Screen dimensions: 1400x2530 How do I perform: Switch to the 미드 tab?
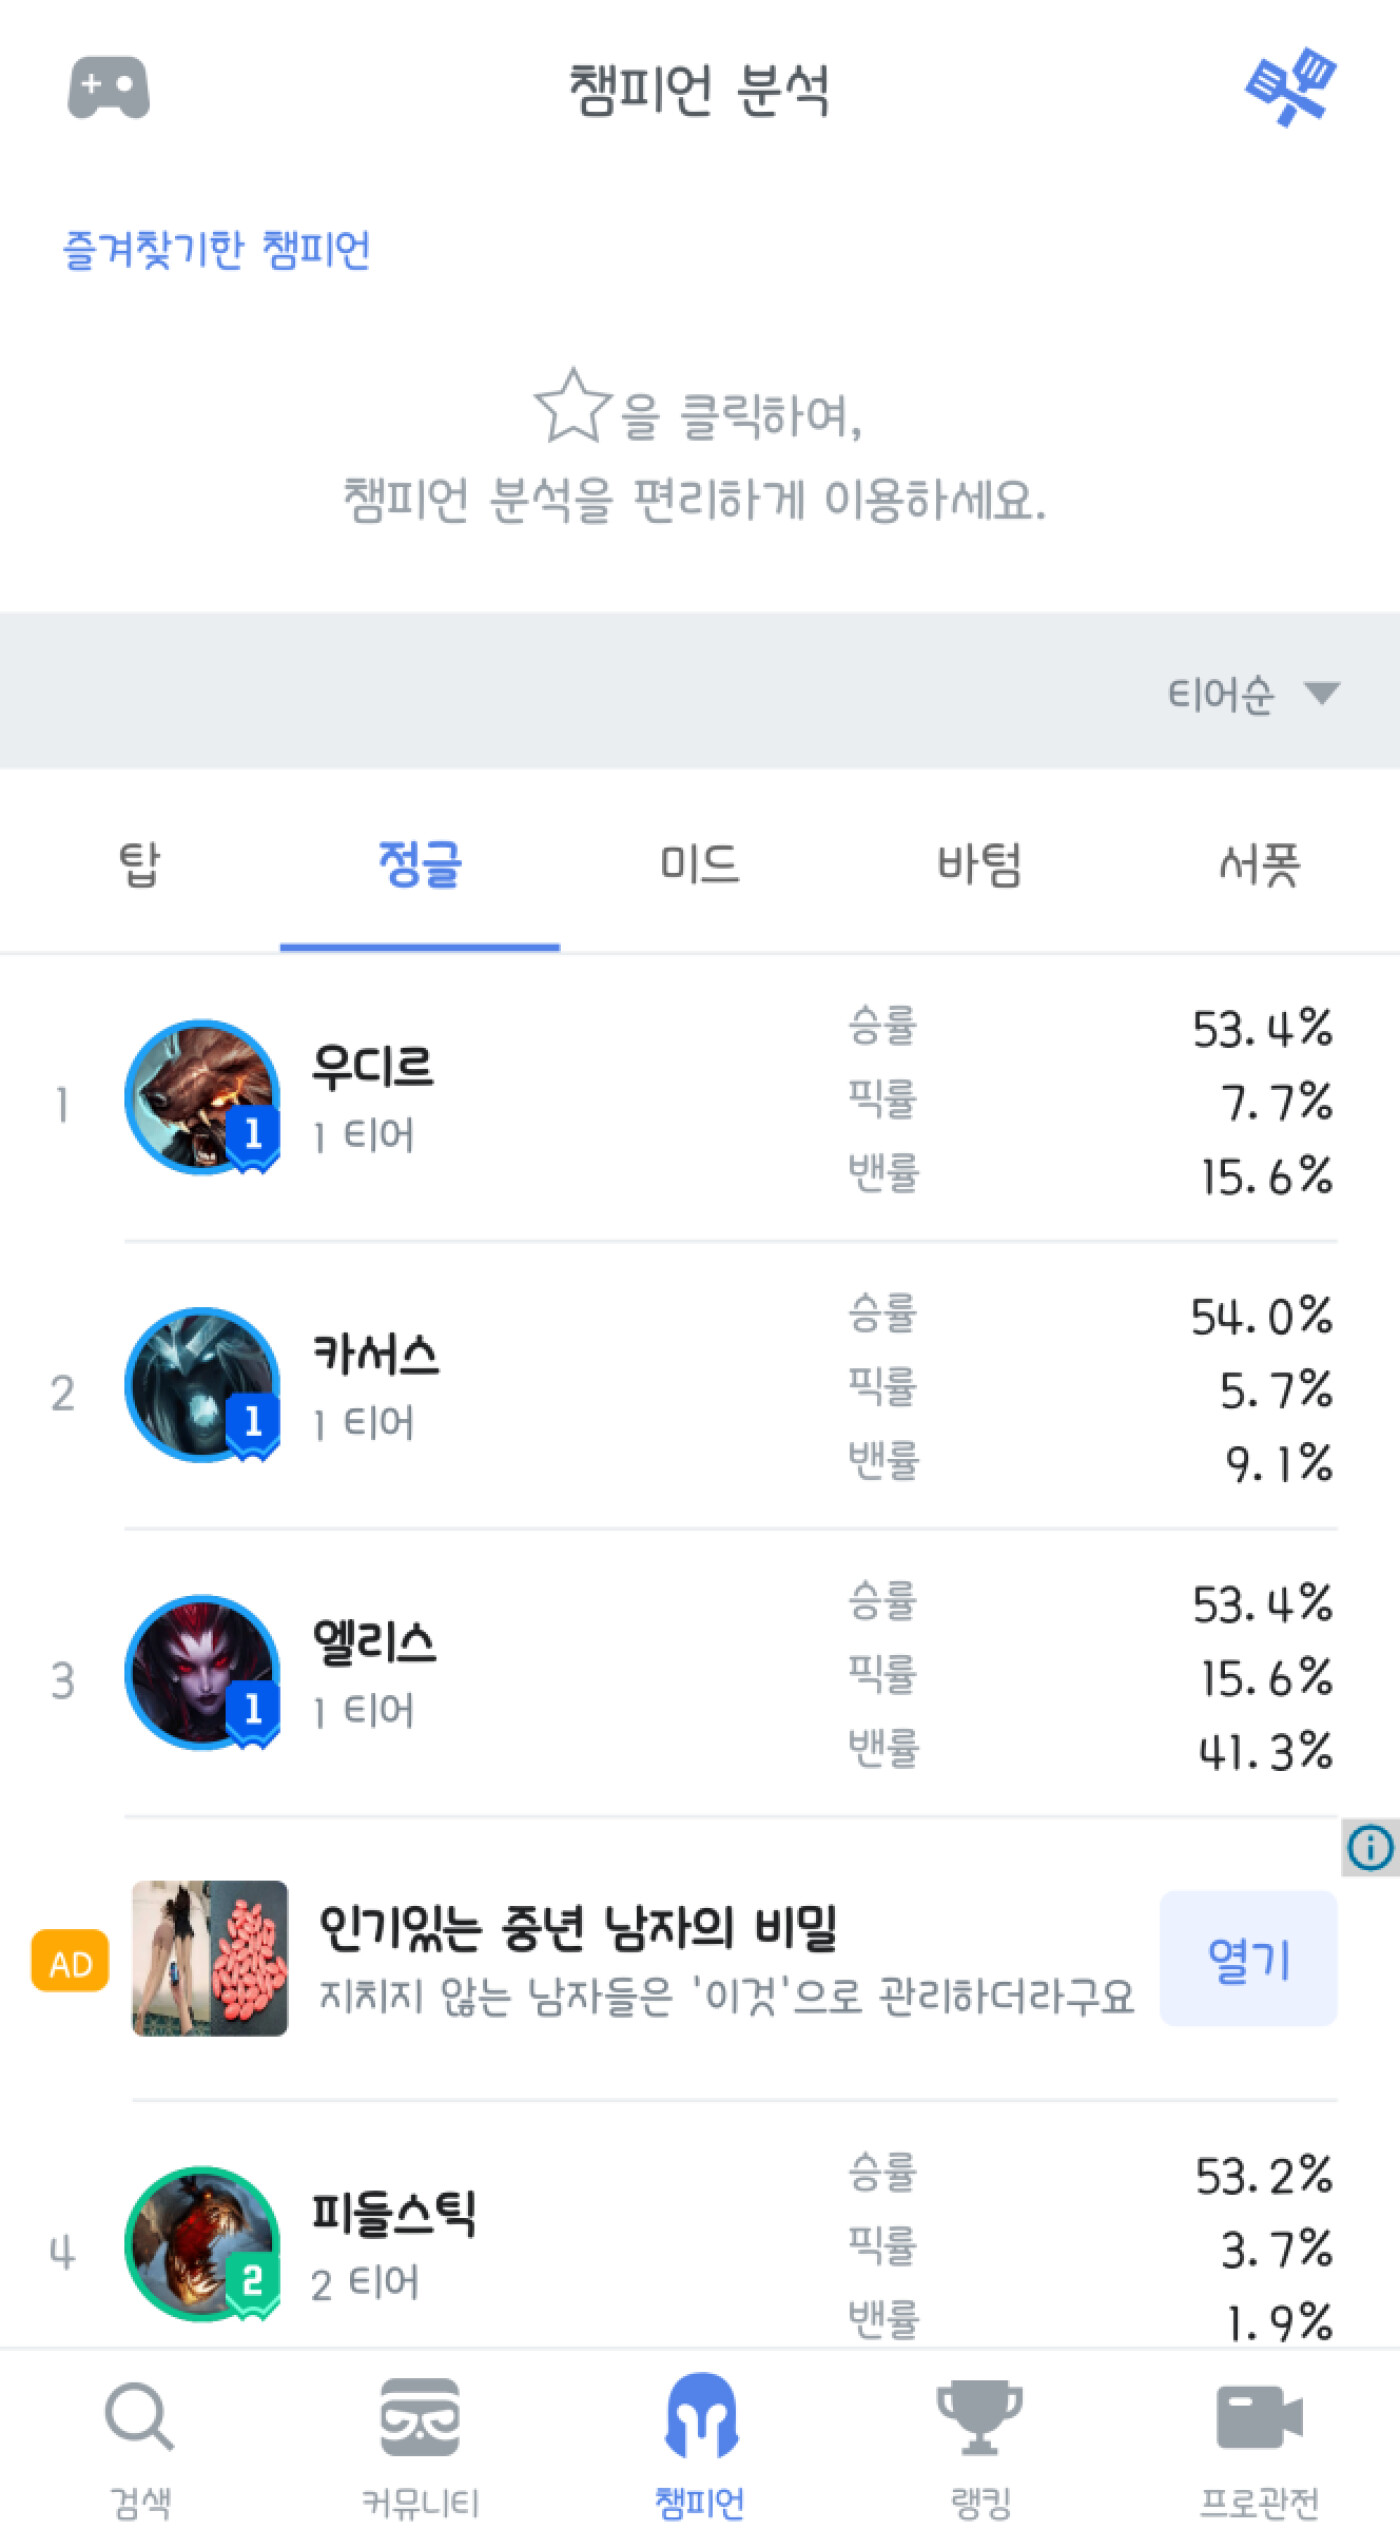(700, 864)
